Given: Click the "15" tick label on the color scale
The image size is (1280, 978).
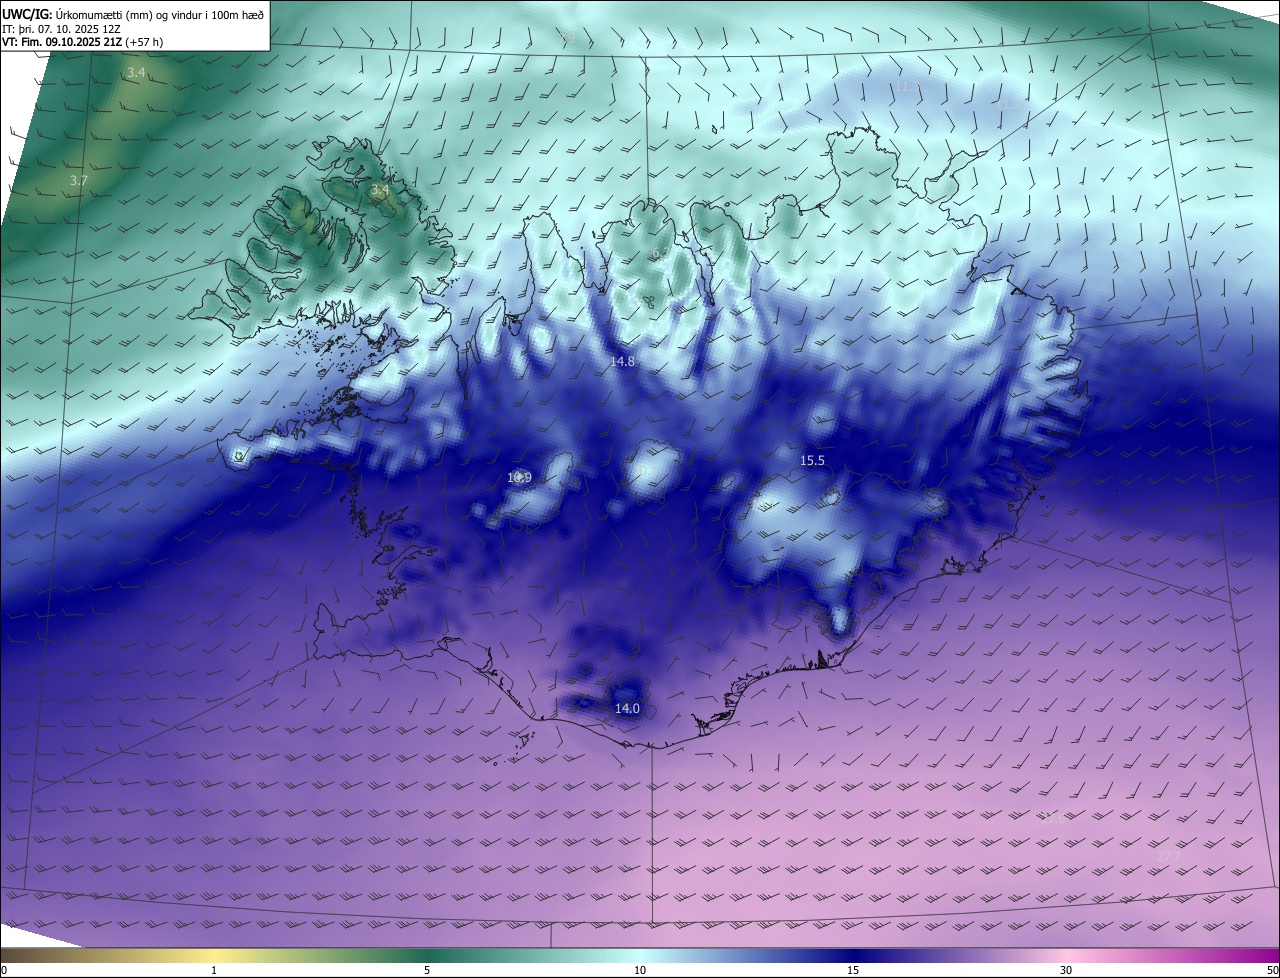Looking at the screenshot, I should tap(853, 970).
